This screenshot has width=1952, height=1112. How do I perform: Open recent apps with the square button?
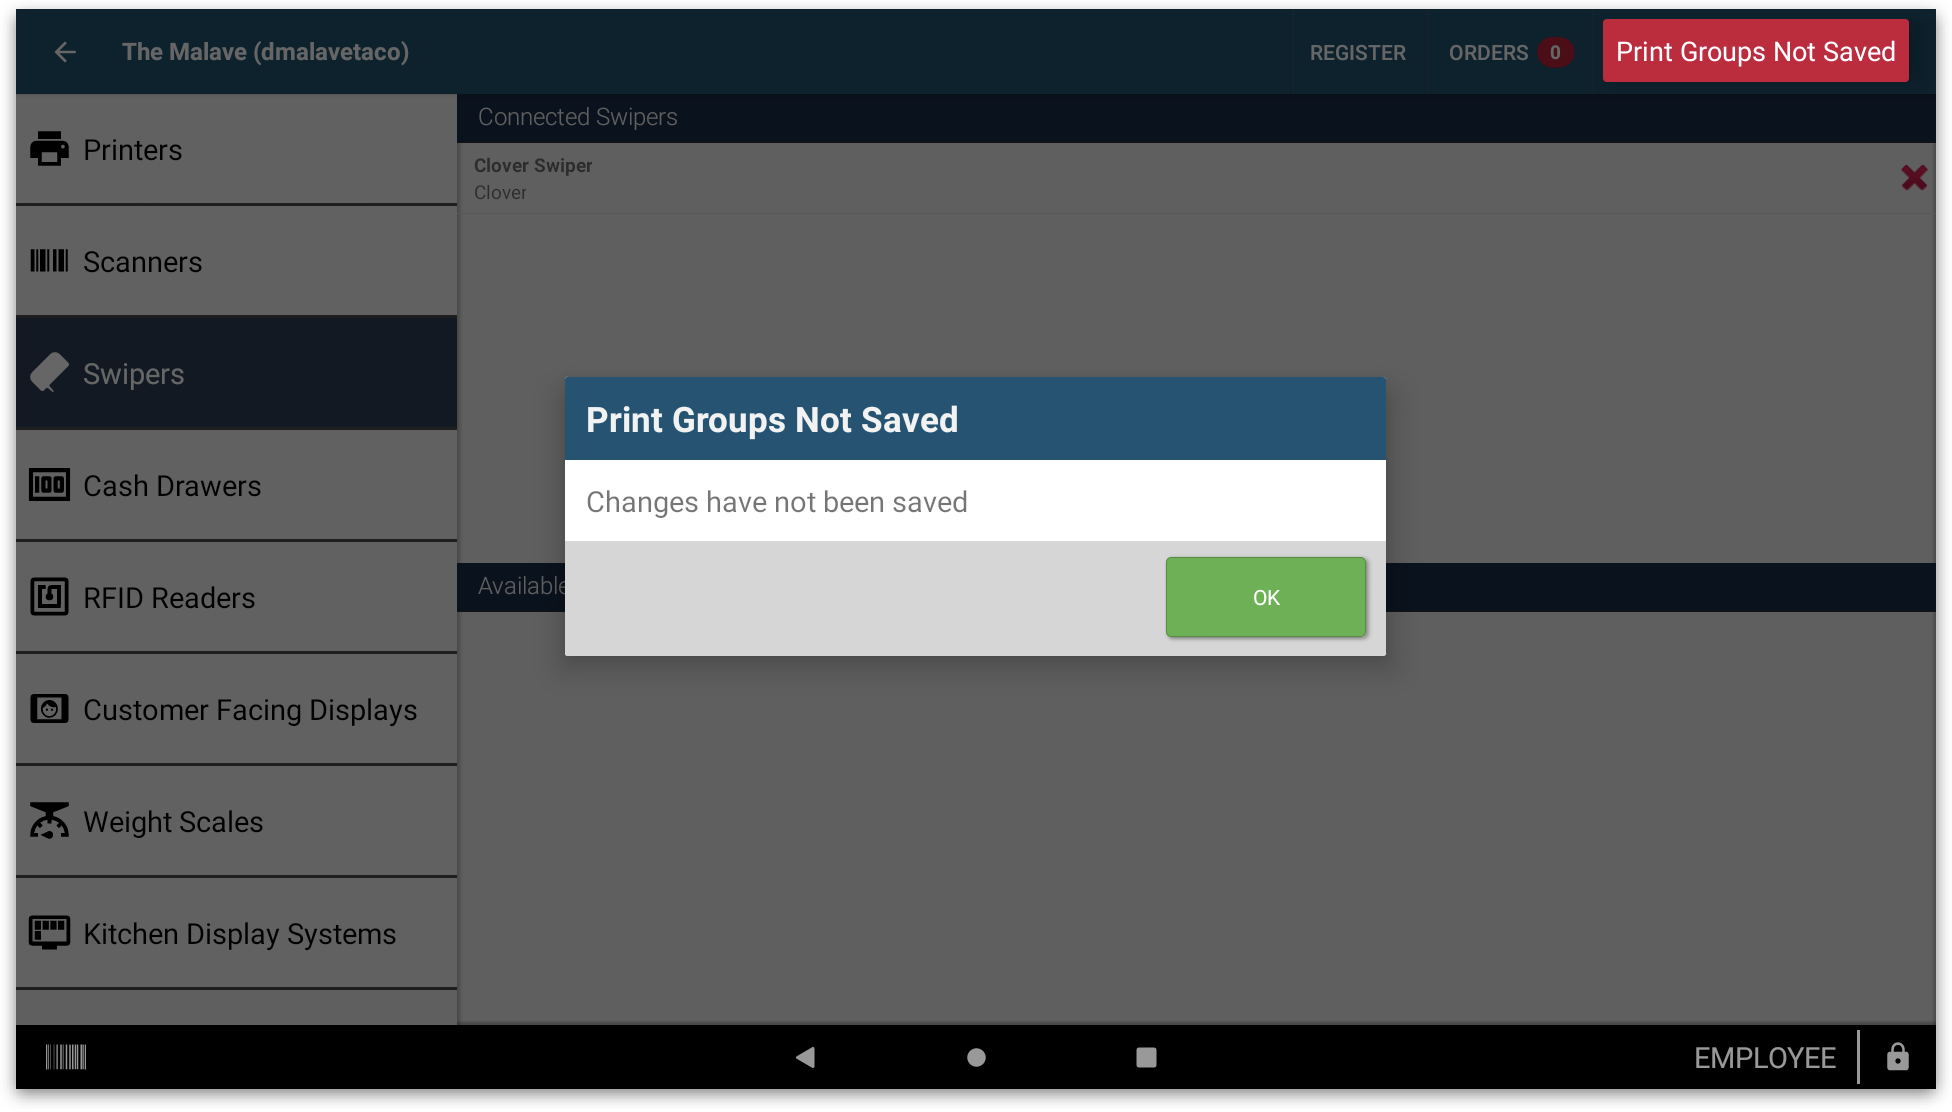pyautogui.click(x=1145, y=1057)
